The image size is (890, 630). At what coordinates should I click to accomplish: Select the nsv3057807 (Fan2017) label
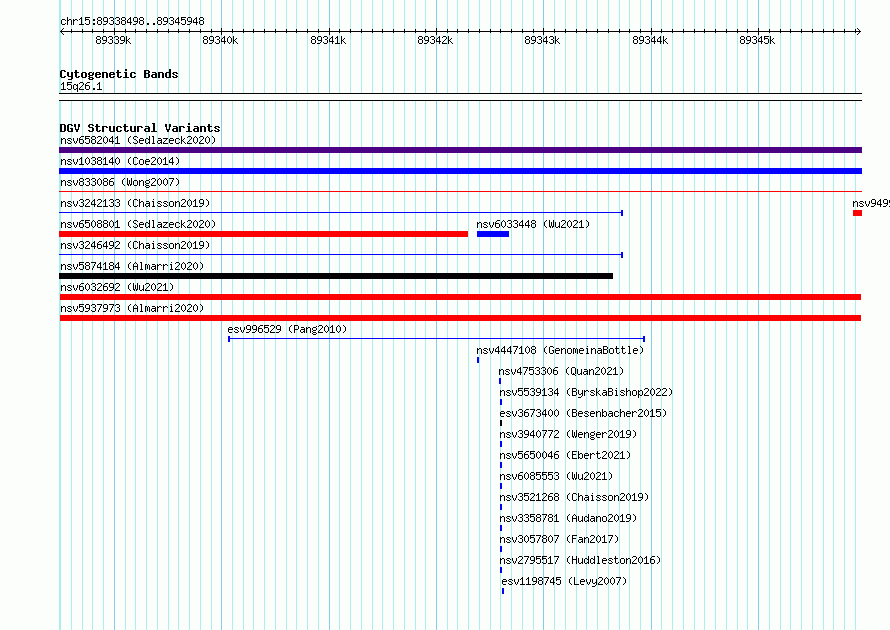559,539
